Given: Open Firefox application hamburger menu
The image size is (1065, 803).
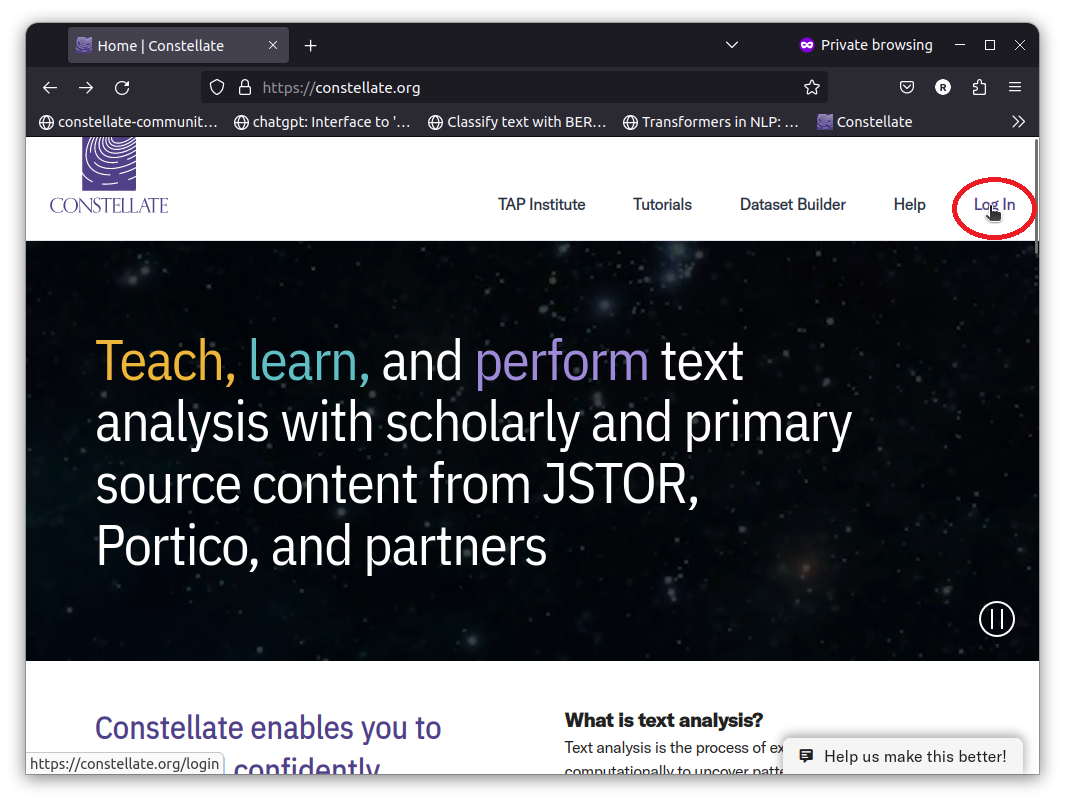Looking at the screenshot, I should [1015, 87].
